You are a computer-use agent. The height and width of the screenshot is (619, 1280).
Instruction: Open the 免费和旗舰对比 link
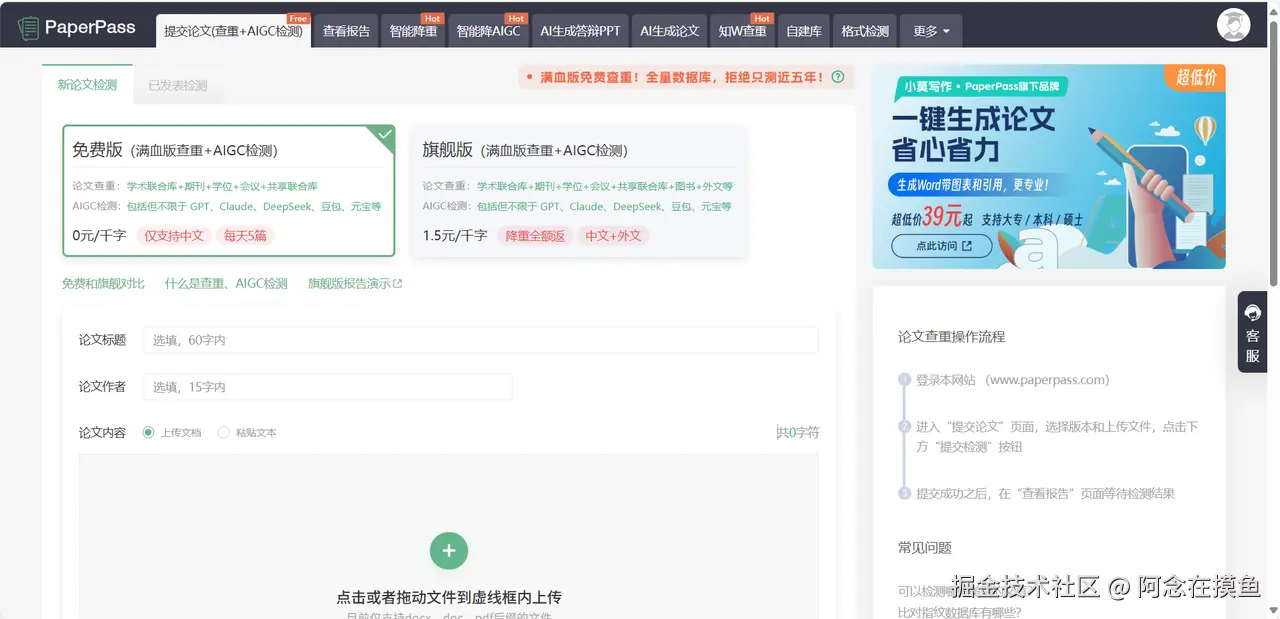[x=103, y=284]
